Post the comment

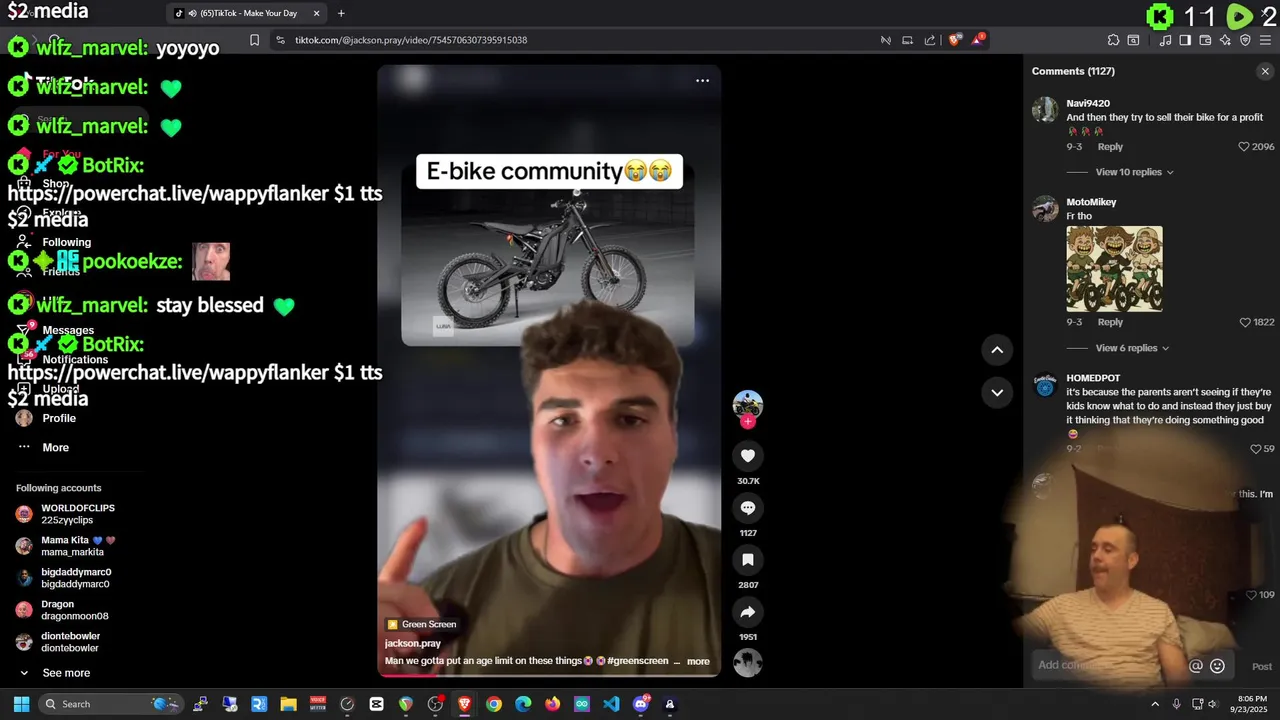[1262, 666]
